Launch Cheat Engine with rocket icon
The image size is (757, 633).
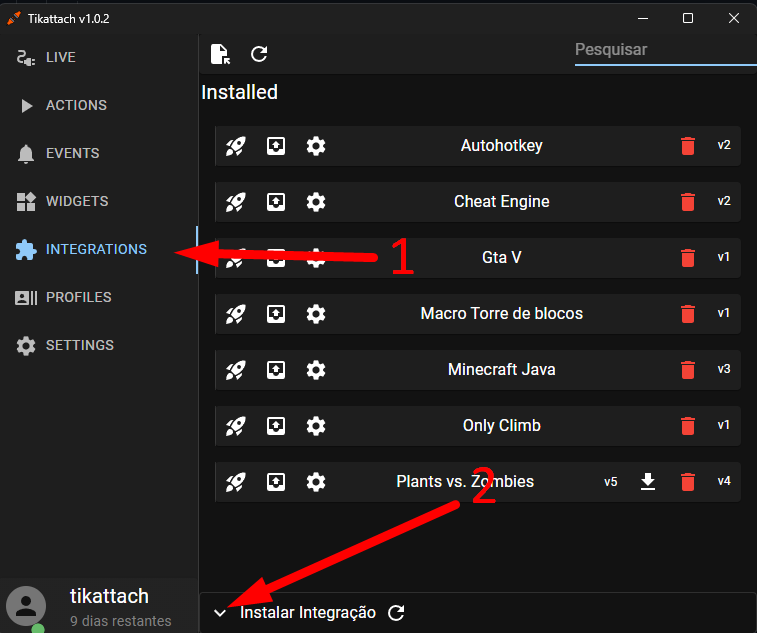[x=236, y=202]
